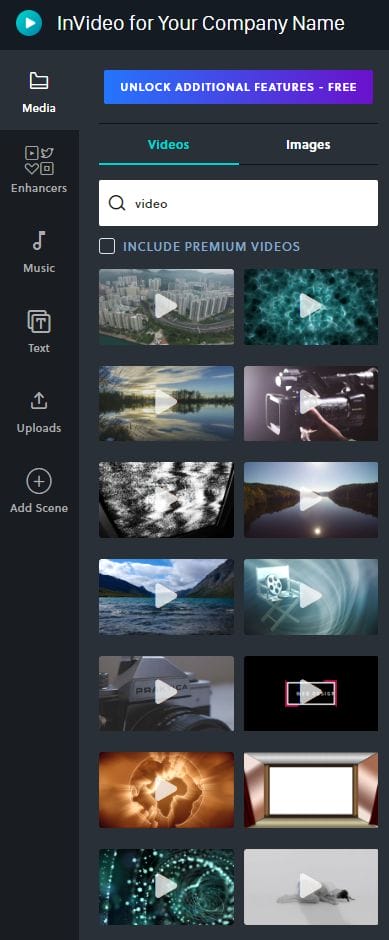Select the aerial city skyline video thumbnail
Viewport: 389px width, 940px height.
coord(166,306)
